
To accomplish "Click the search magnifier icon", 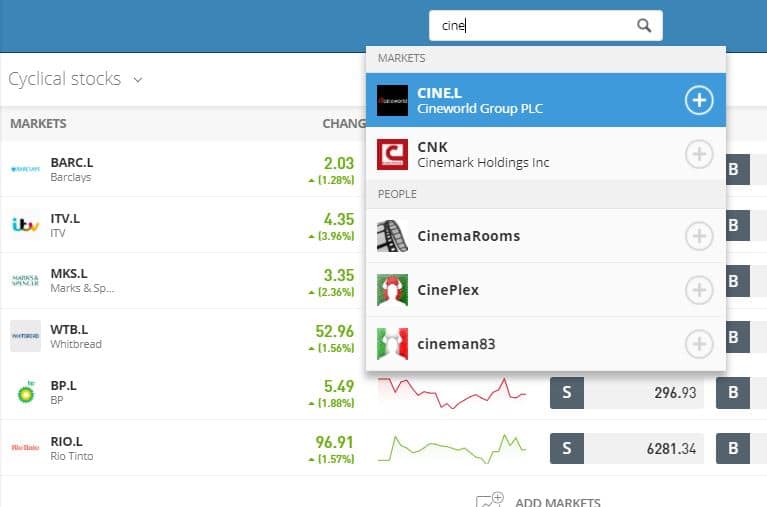I will pyautogui.click(x=644, y=25).
